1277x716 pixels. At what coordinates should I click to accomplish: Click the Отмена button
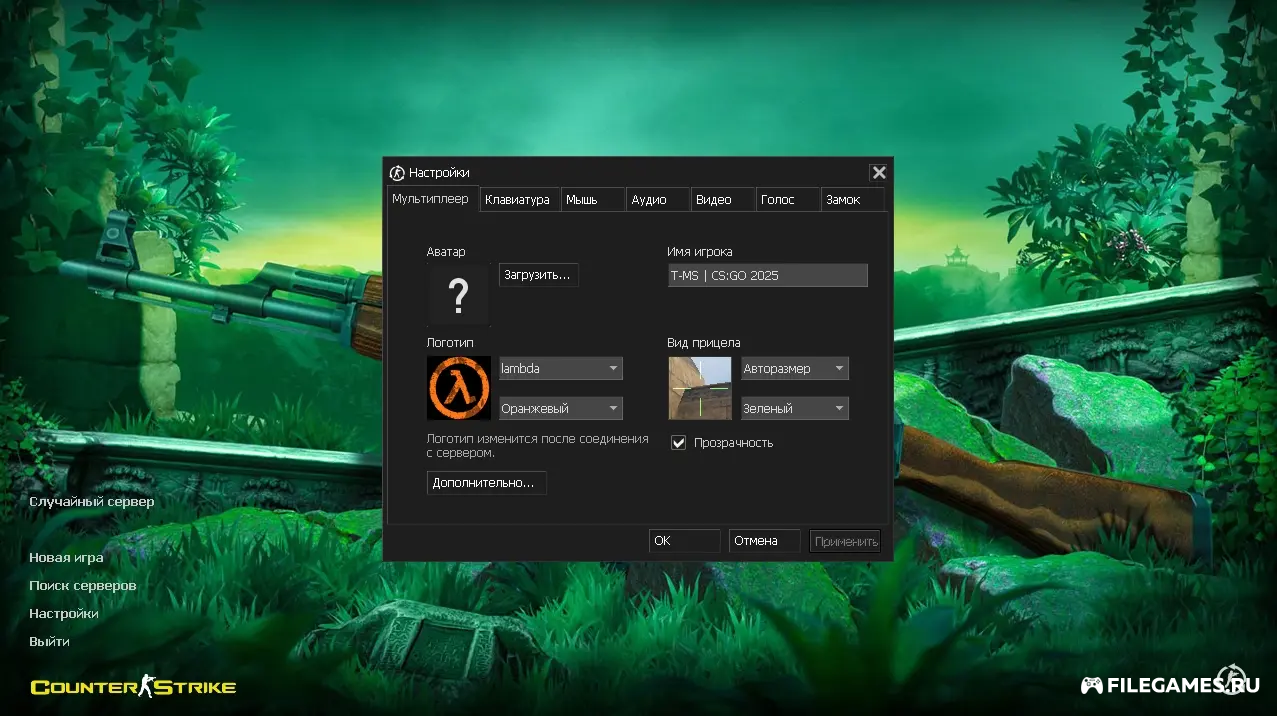(764, 541)
